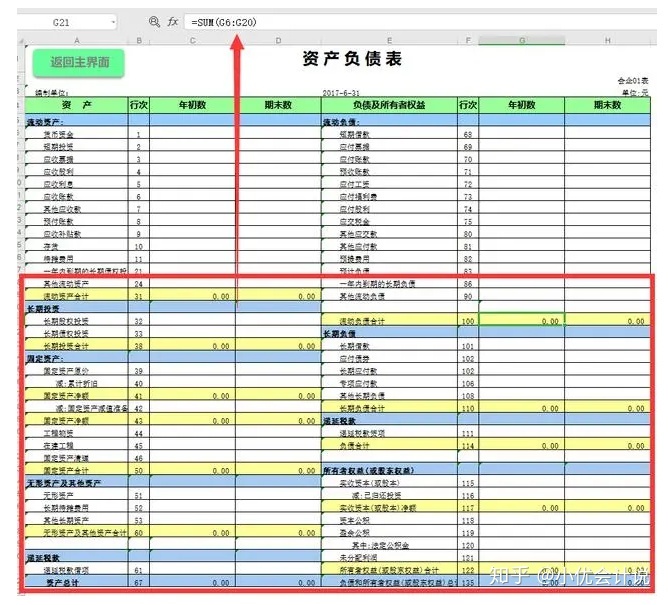Expand the G21 name box dropdown arrow

[113, 22]
